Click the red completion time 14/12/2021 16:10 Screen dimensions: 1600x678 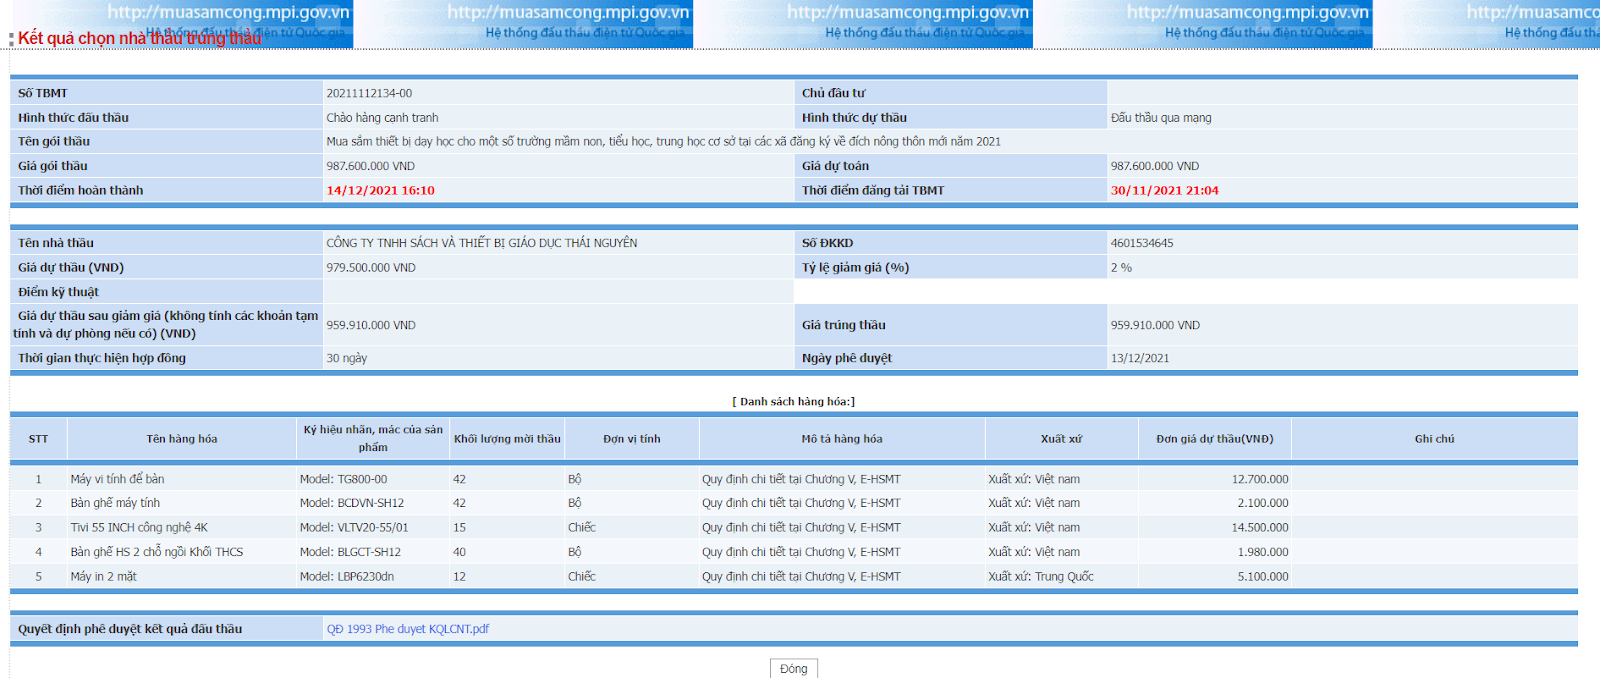tap(380, 190)
